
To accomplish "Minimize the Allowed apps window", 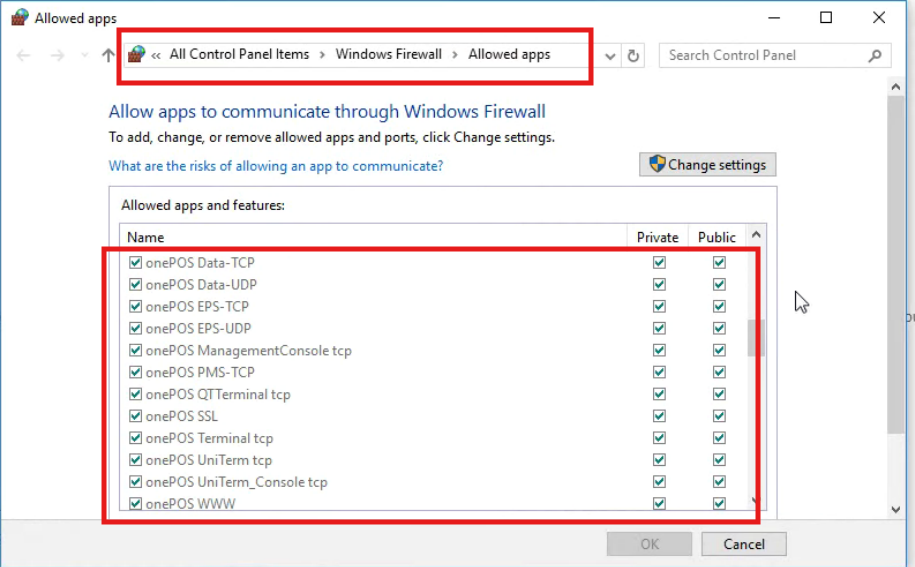I will [774, 18].
